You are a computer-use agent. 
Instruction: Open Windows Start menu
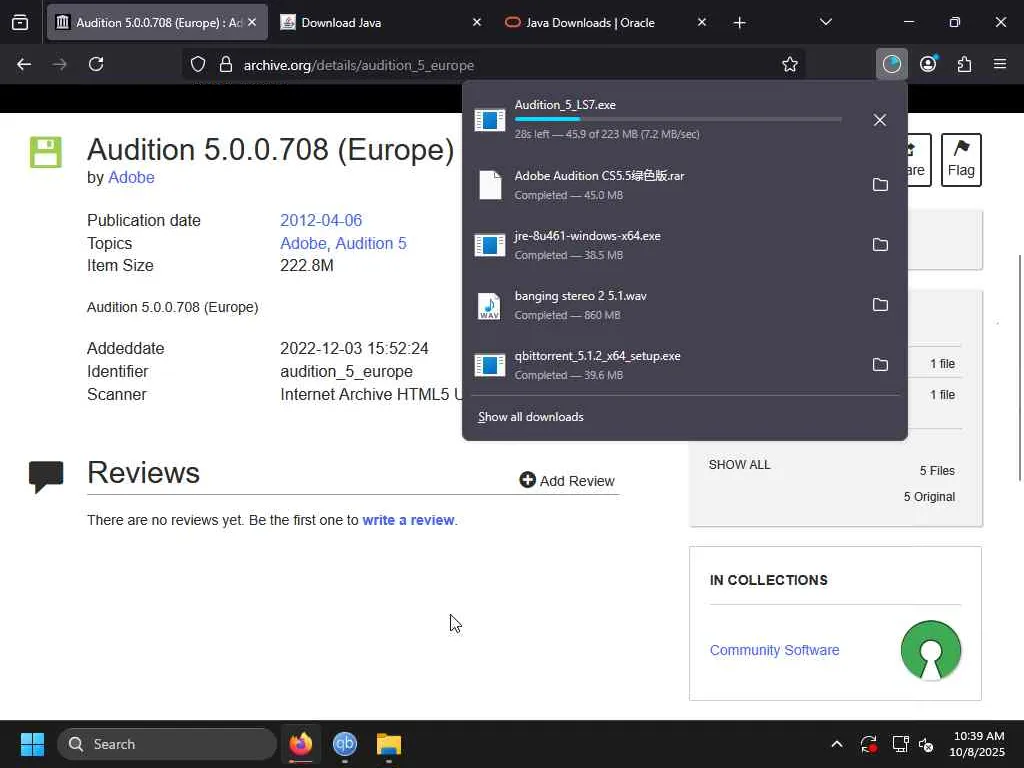tap(32, 744)
